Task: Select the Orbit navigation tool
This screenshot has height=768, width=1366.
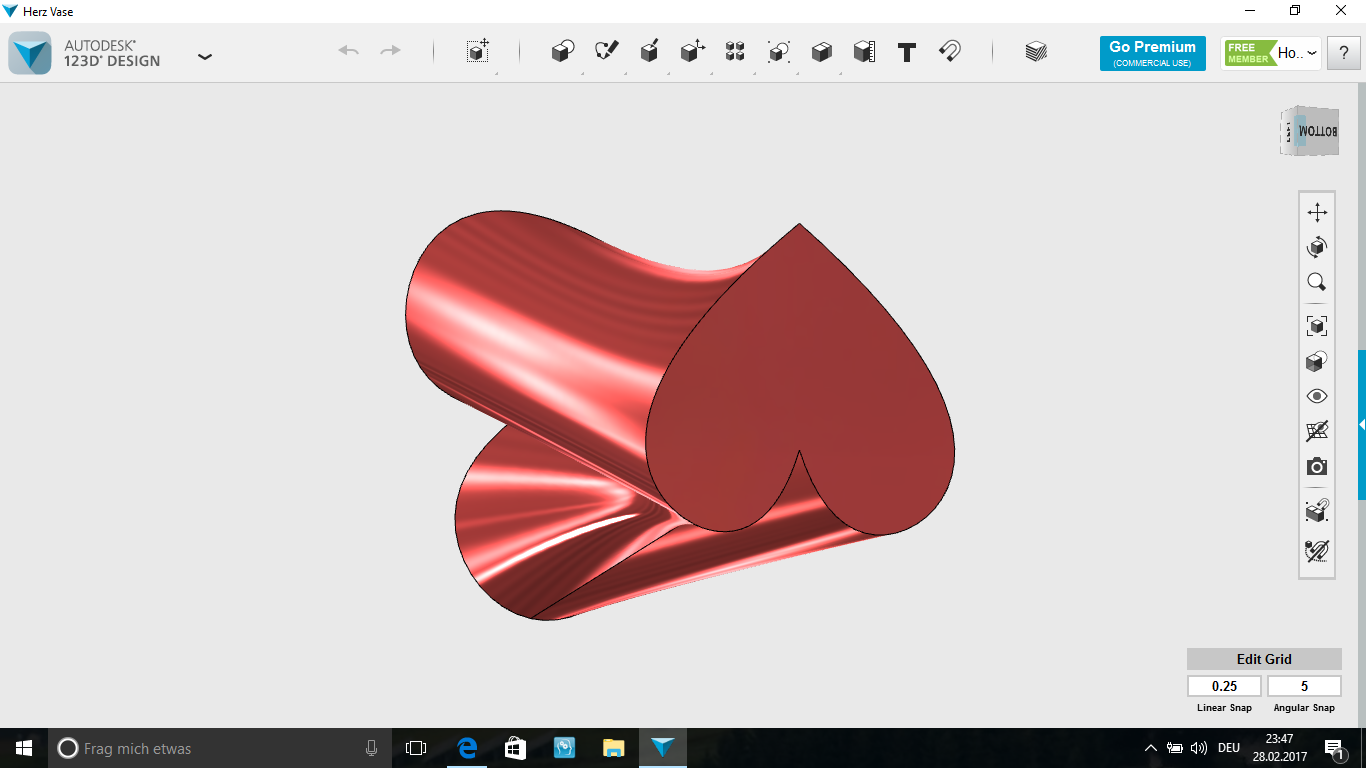Action: tap(1317, 247)
